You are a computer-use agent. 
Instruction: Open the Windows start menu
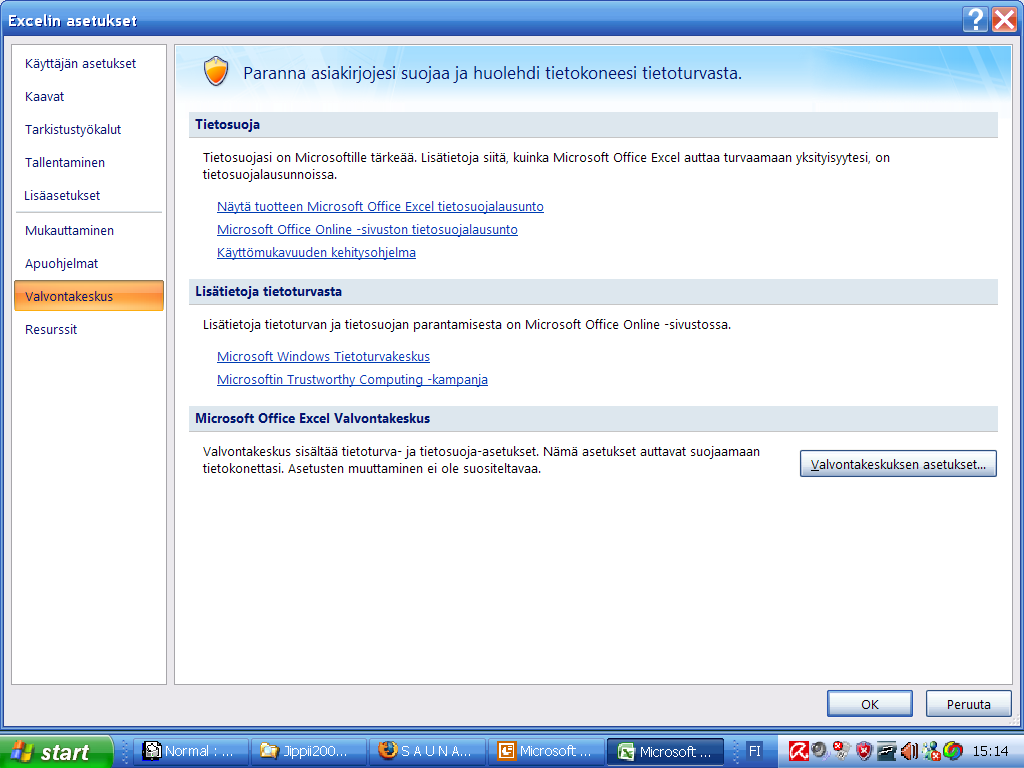click(x=57, y=752)
